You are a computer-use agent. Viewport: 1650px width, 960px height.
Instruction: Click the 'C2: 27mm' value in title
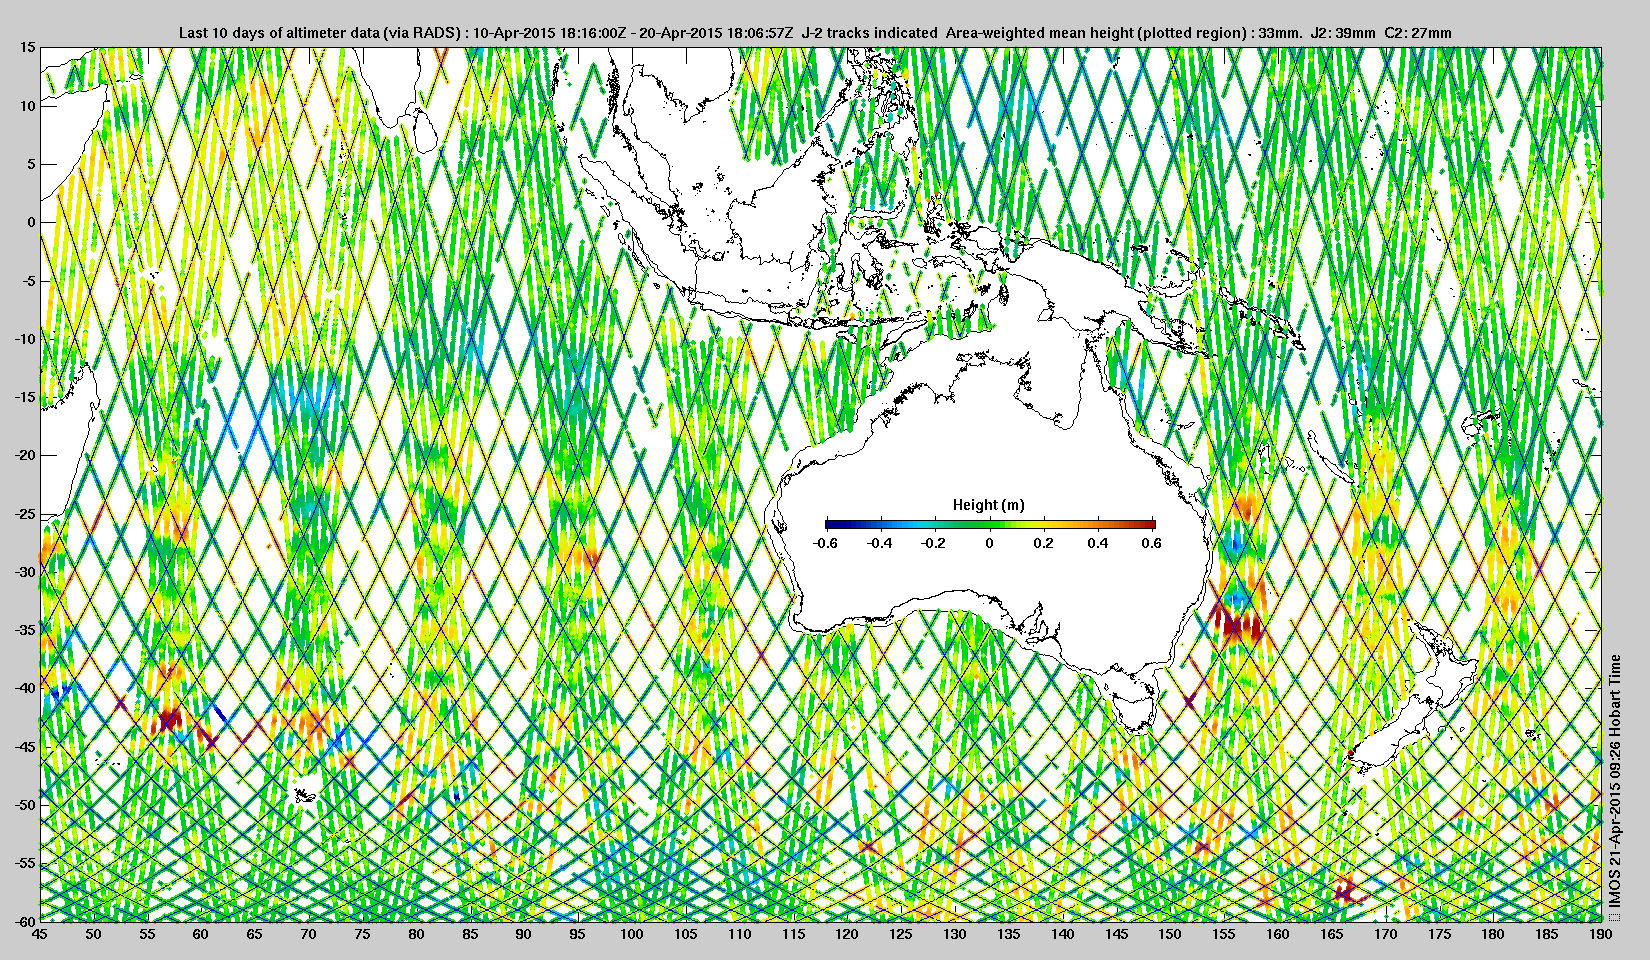point(1417,33)
